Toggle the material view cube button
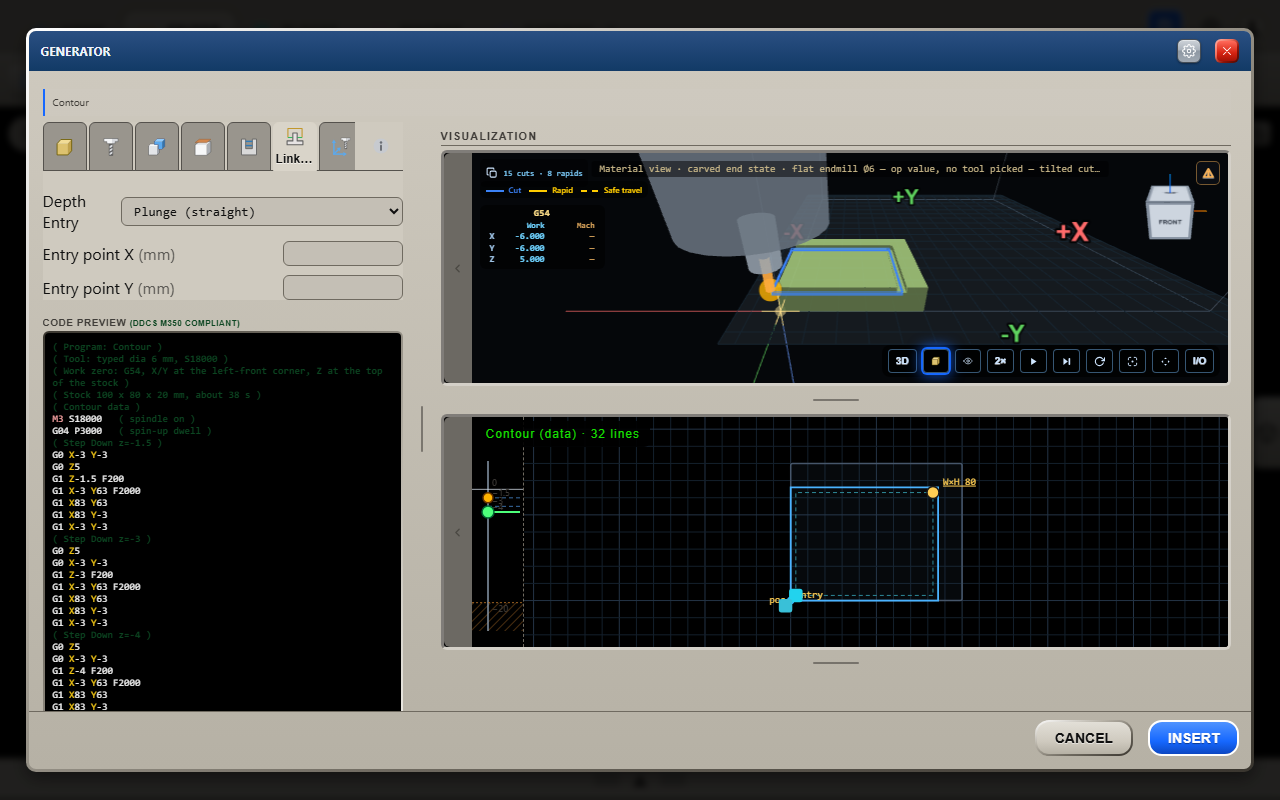This screenshot has width=1280, height=800. pyautogui.click(x=935, y=361)
